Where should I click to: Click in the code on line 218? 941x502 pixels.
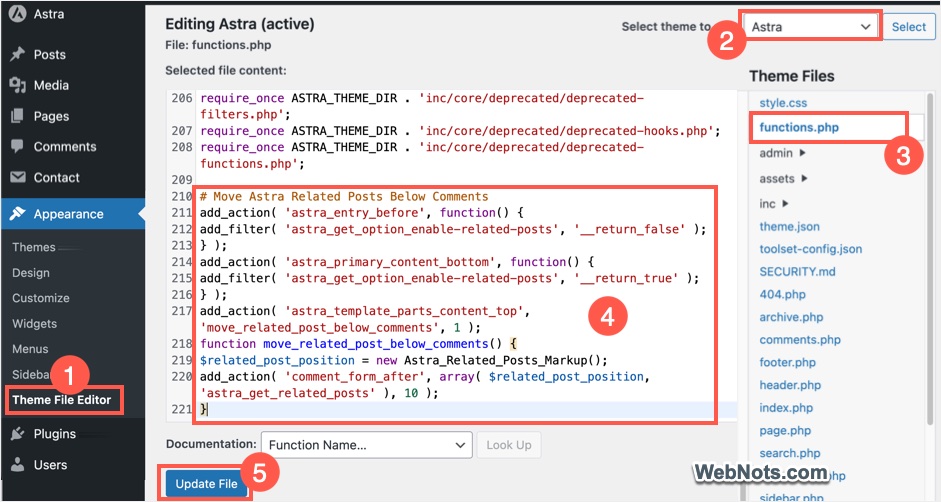coord(358,343)
